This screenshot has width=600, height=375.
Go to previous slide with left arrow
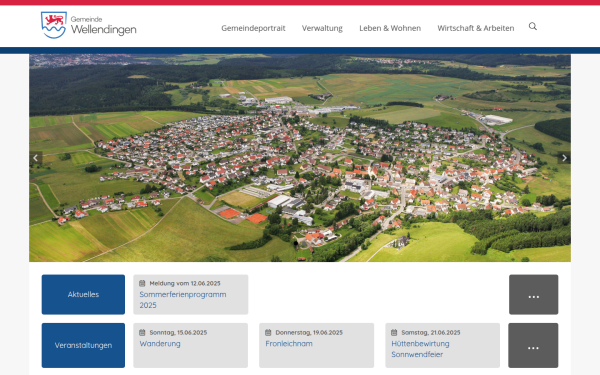click(x=36, y=158)
